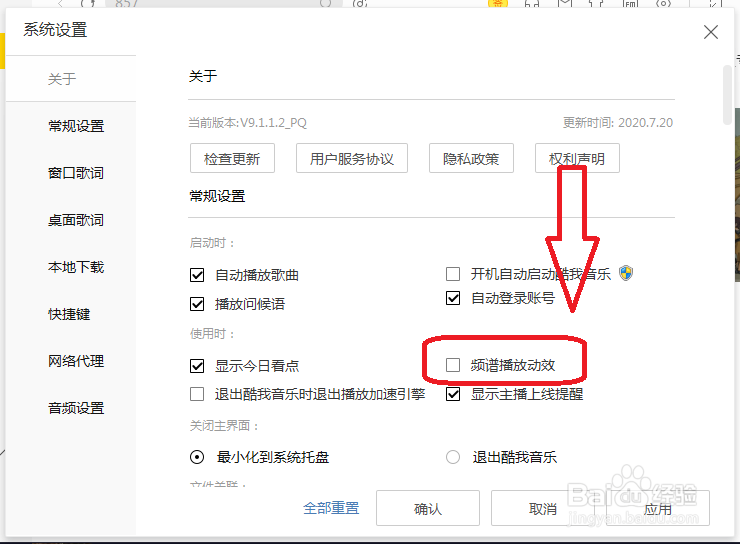Uncheck 显示主播上线提醒
The height and width of the screenshot is (544, 740).
pos(453,394)
